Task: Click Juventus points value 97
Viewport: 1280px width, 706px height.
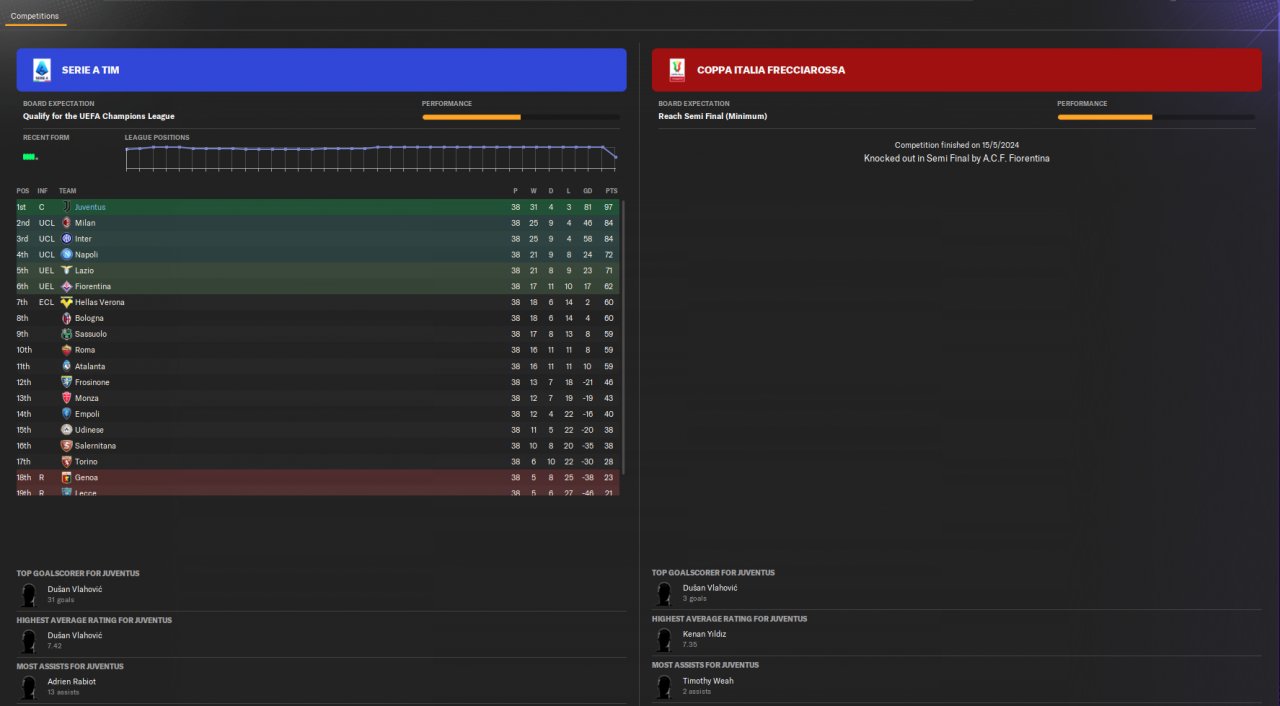Action: (608, 207)
